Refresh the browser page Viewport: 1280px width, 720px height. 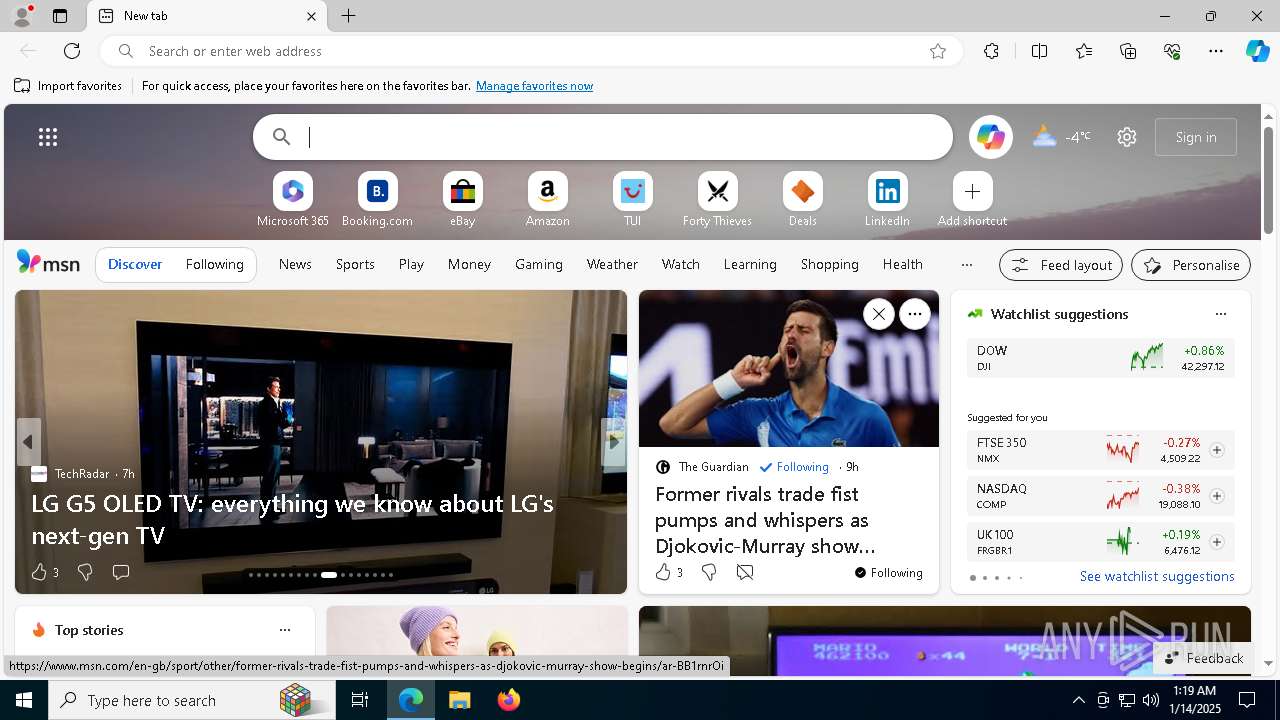tap(72, 51)
